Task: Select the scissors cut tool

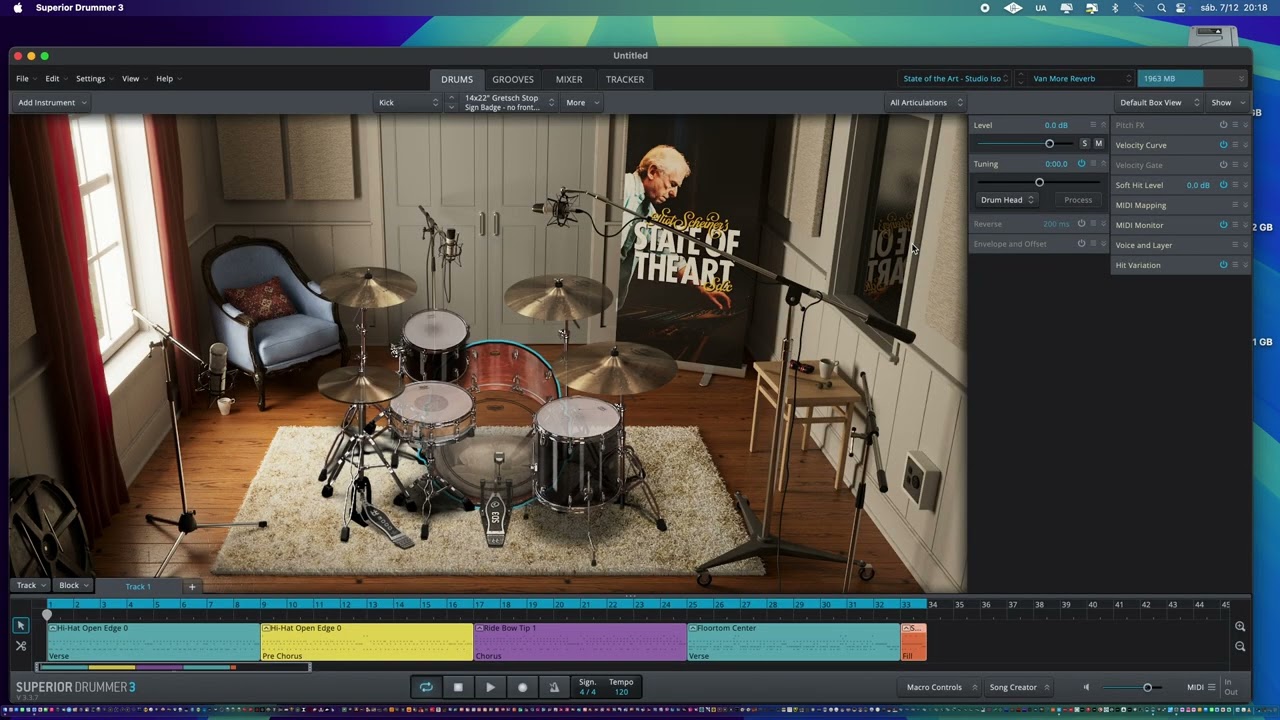Action: 20,646
